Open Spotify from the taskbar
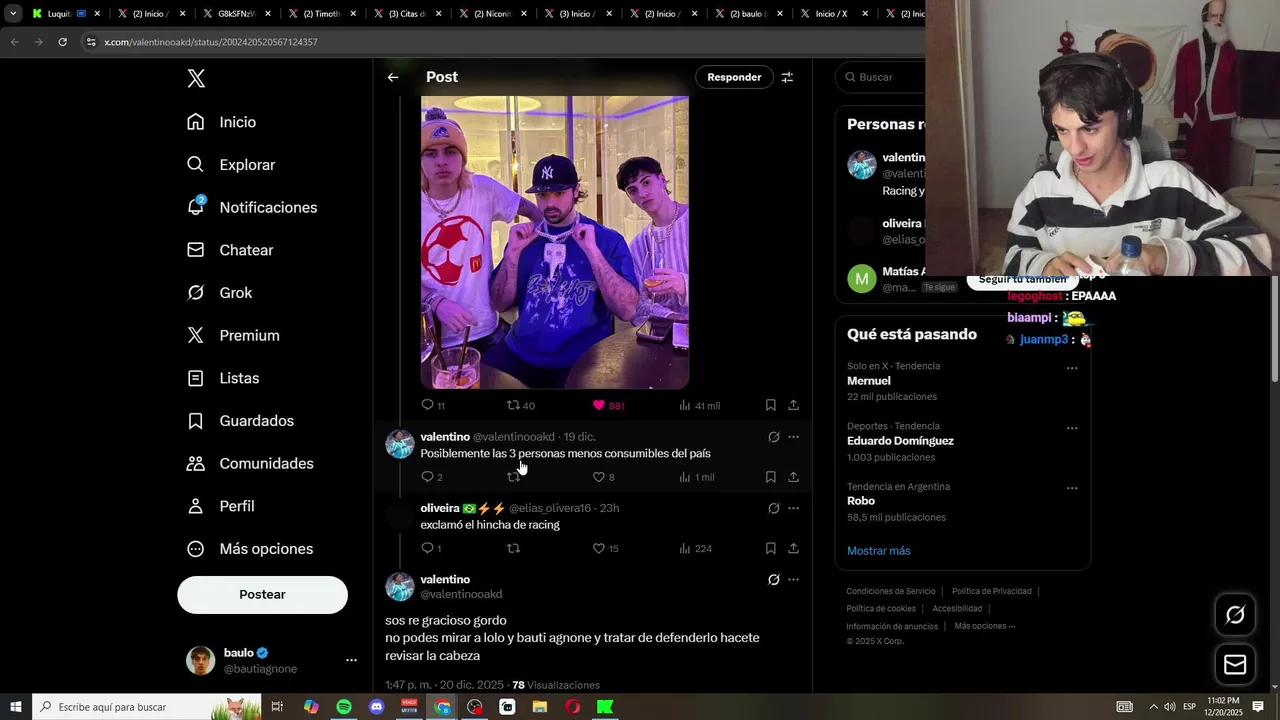This screenshot has width=1280, height=720. (344, 707)
